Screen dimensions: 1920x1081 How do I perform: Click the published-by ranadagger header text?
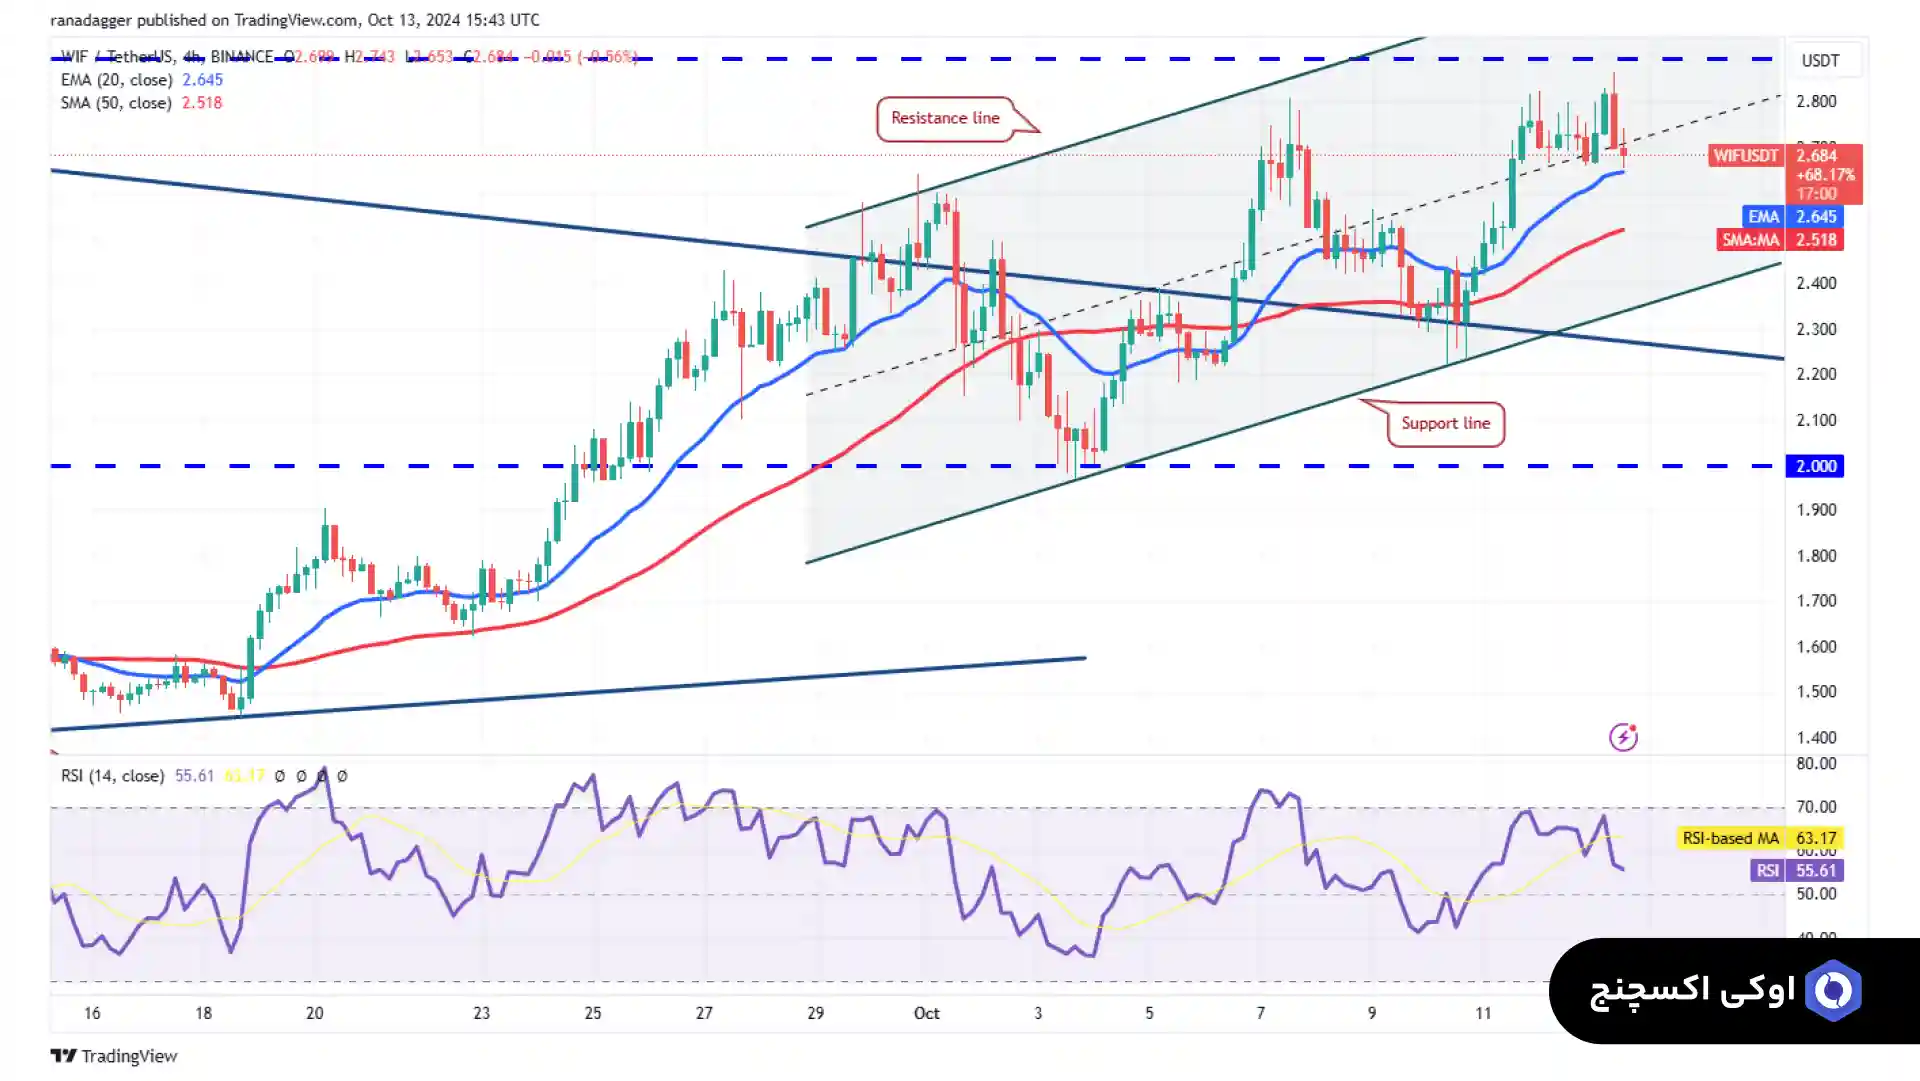tap(294, 20)
